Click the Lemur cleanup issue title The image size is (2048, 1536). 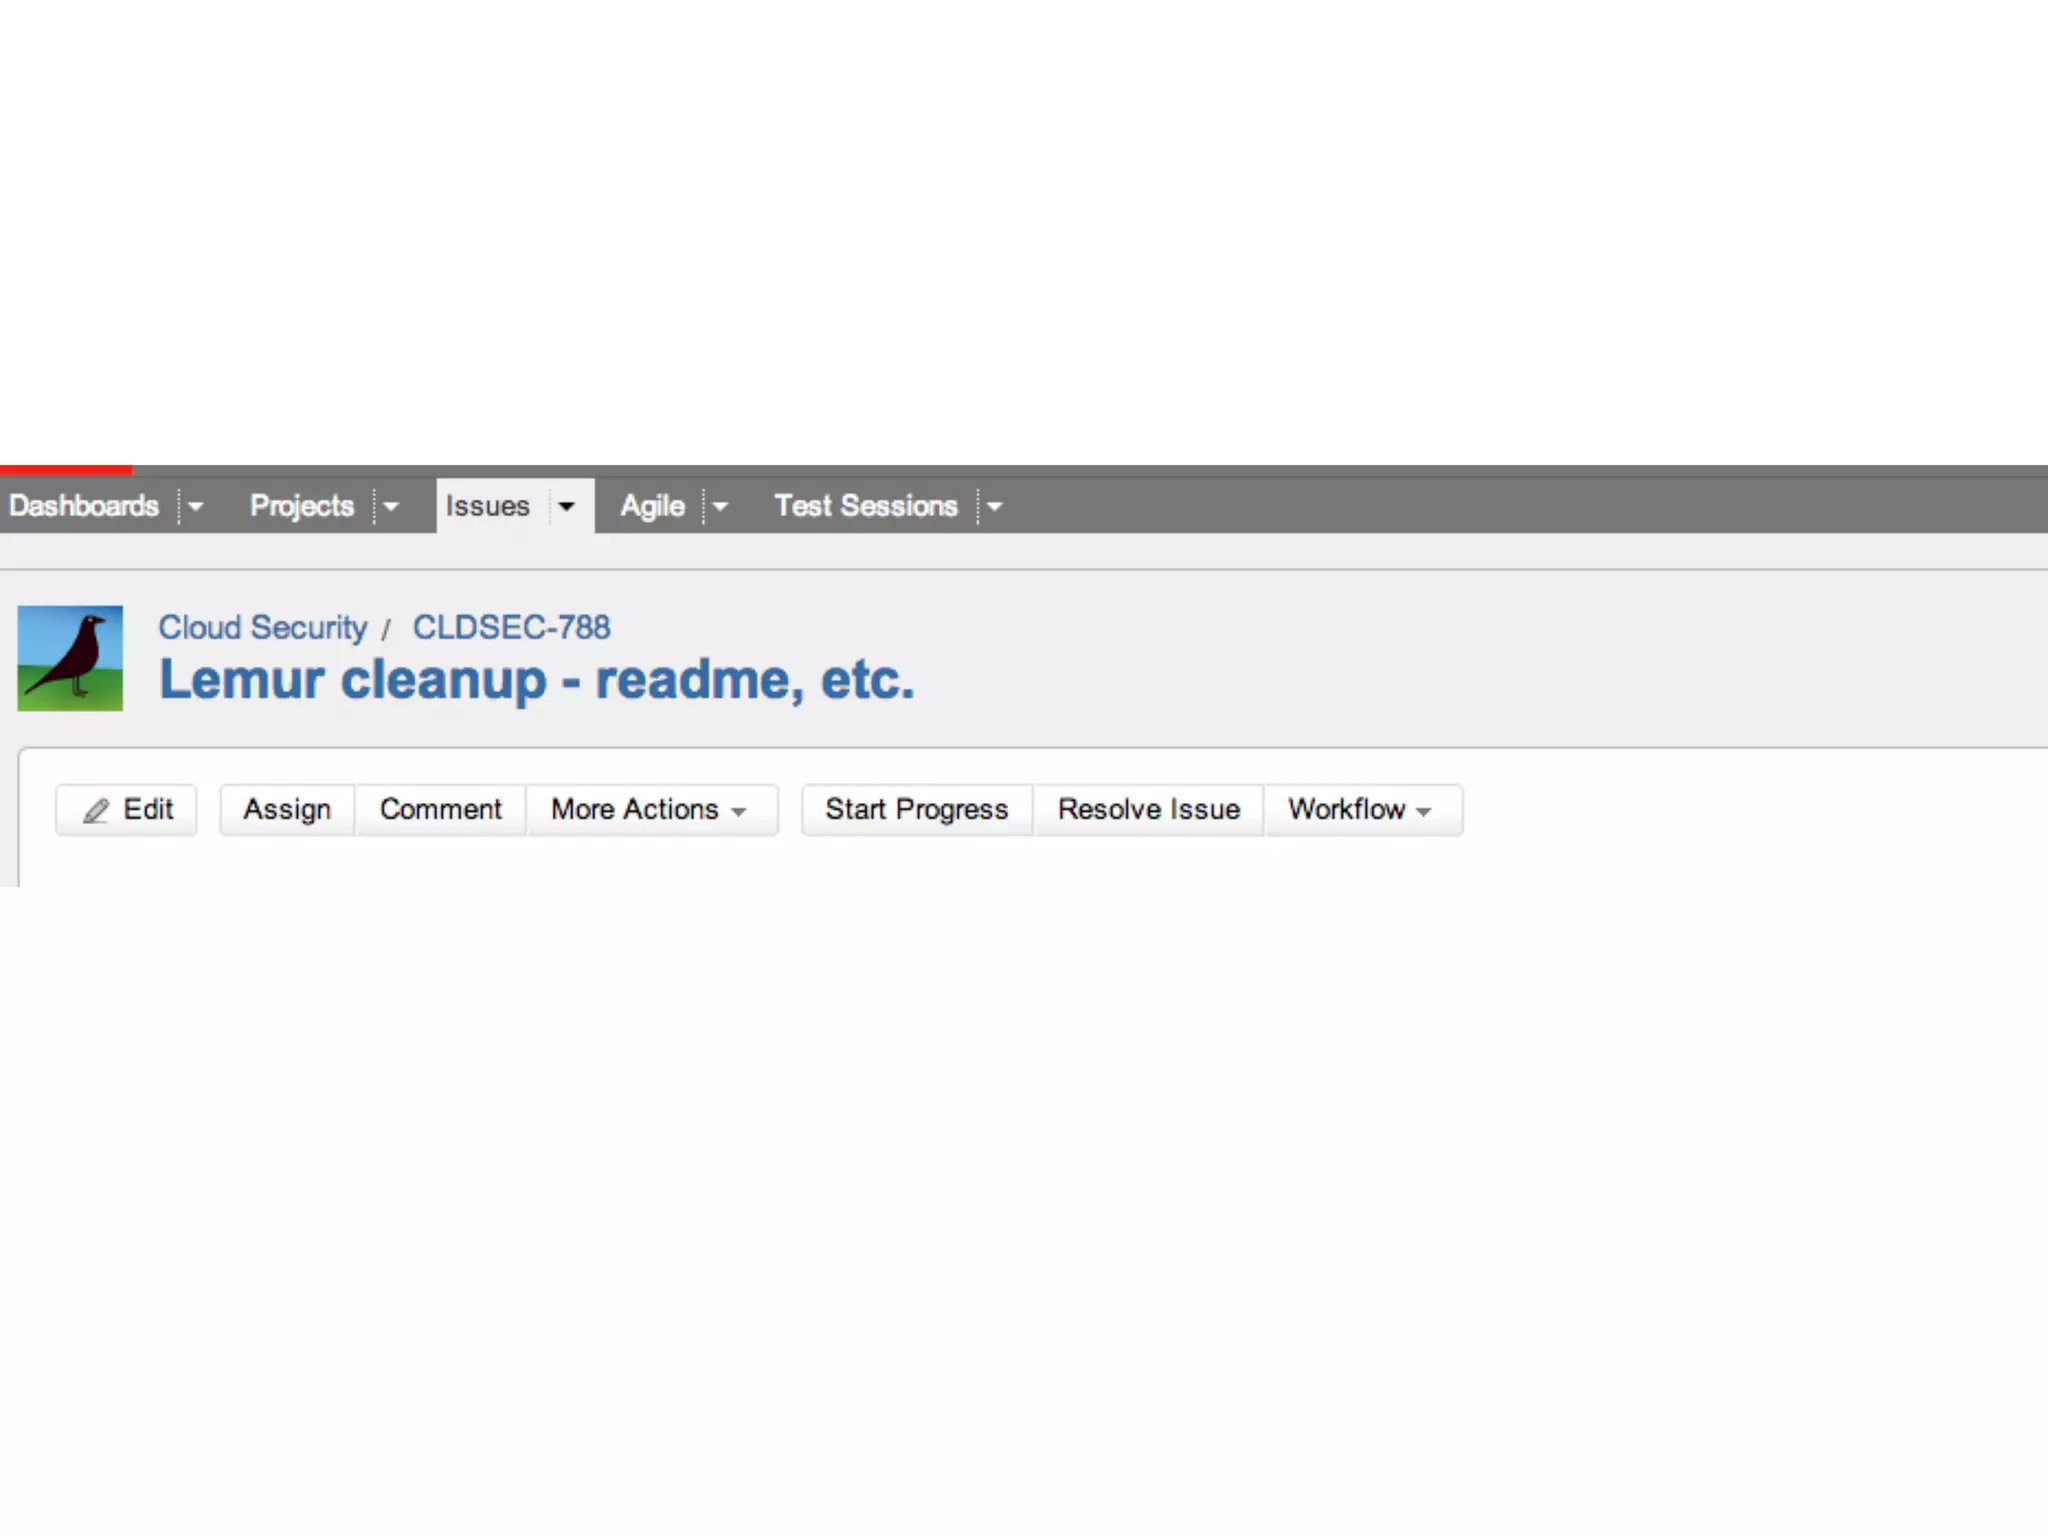pos(537,680)
